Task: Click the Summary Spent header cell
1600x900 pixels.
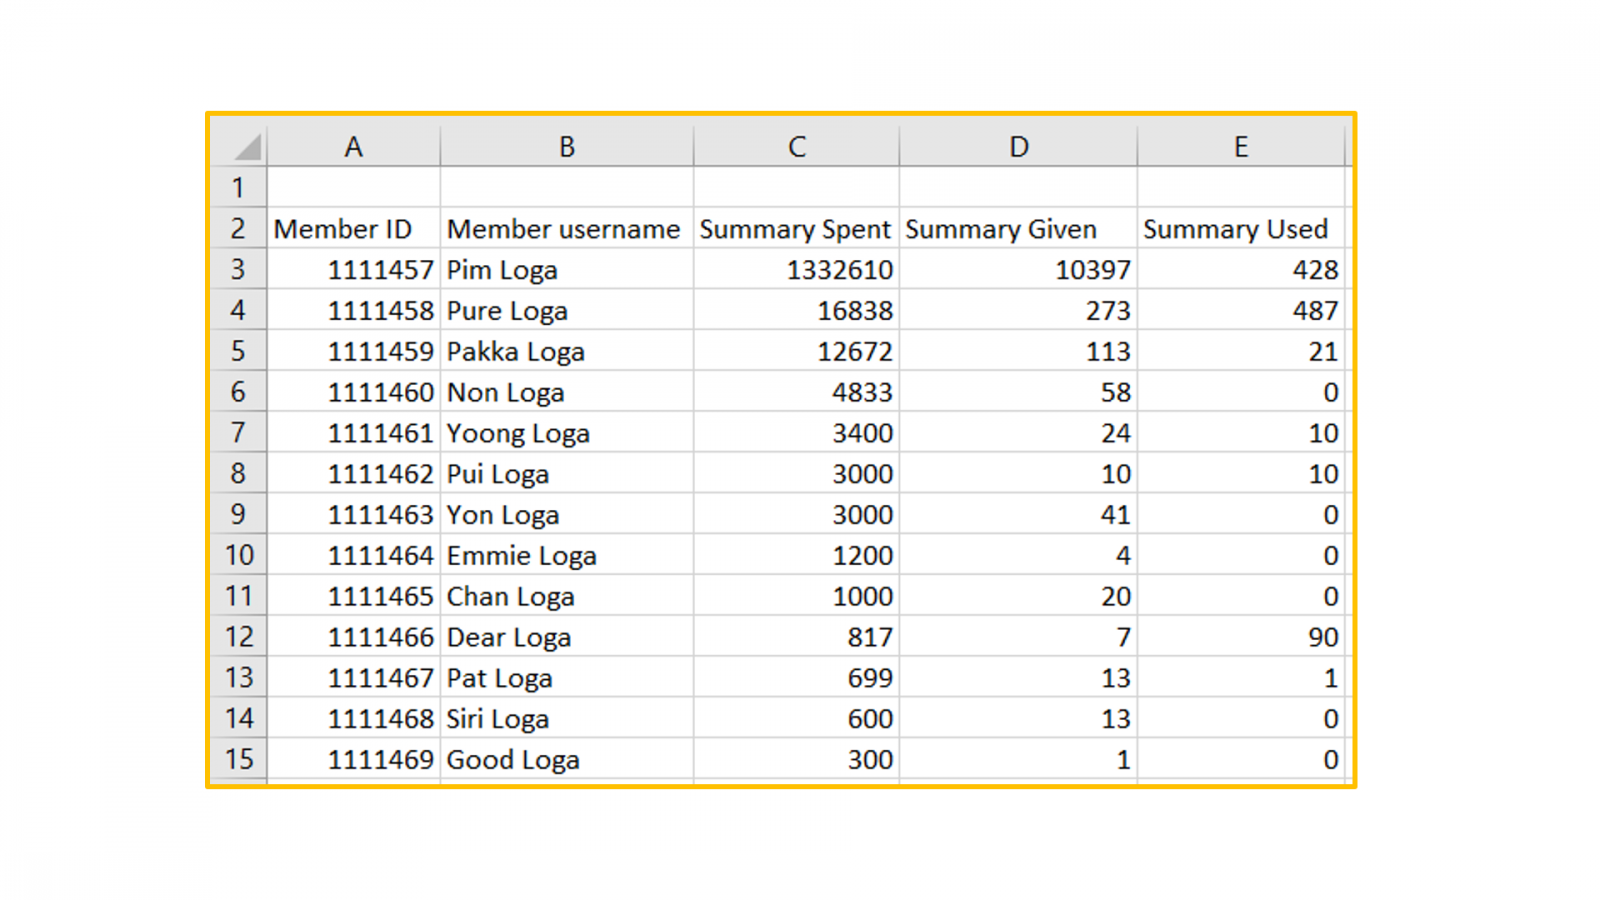Action: pyautogui.click(x=796, y=229)
